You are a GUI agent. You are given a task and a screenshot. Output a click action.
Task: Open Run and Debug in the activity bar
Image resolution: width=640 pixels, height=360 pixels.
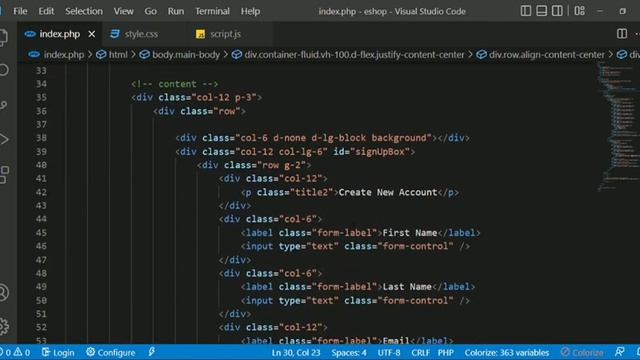click(x=3, y=140)
